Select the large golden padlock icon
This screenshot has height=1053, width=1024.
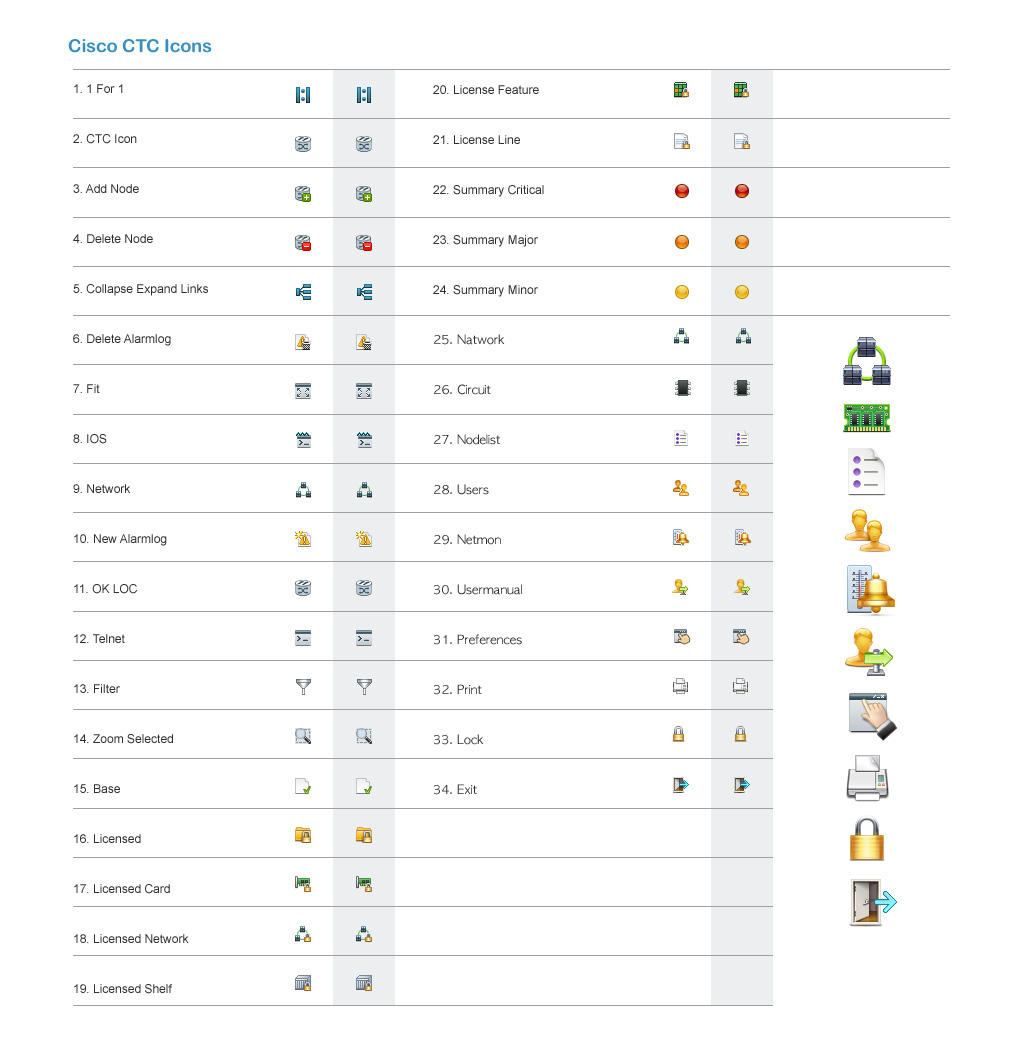tap(867, 839)
